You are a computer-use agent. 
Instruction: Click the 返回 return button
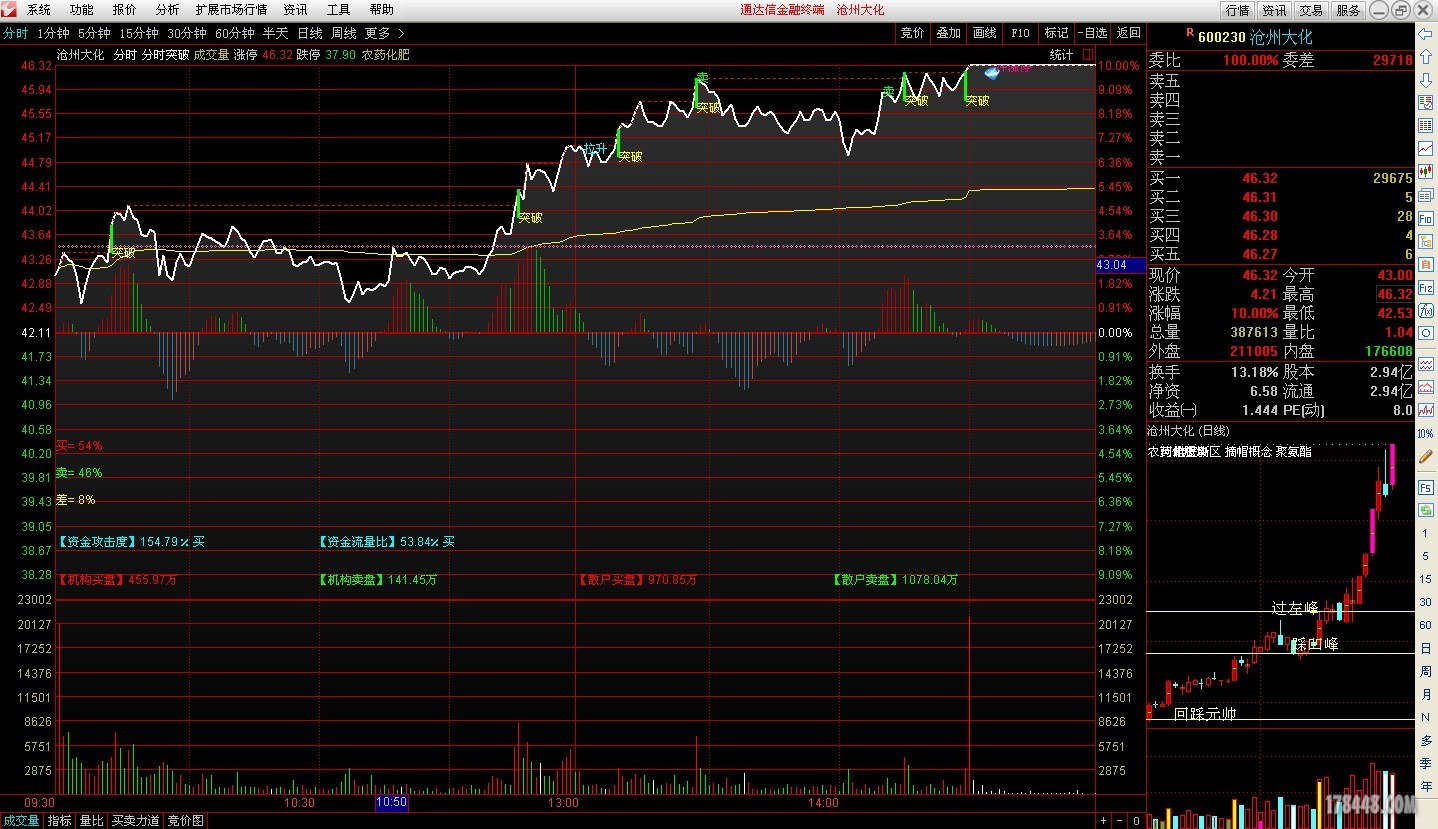(1129, 33)
